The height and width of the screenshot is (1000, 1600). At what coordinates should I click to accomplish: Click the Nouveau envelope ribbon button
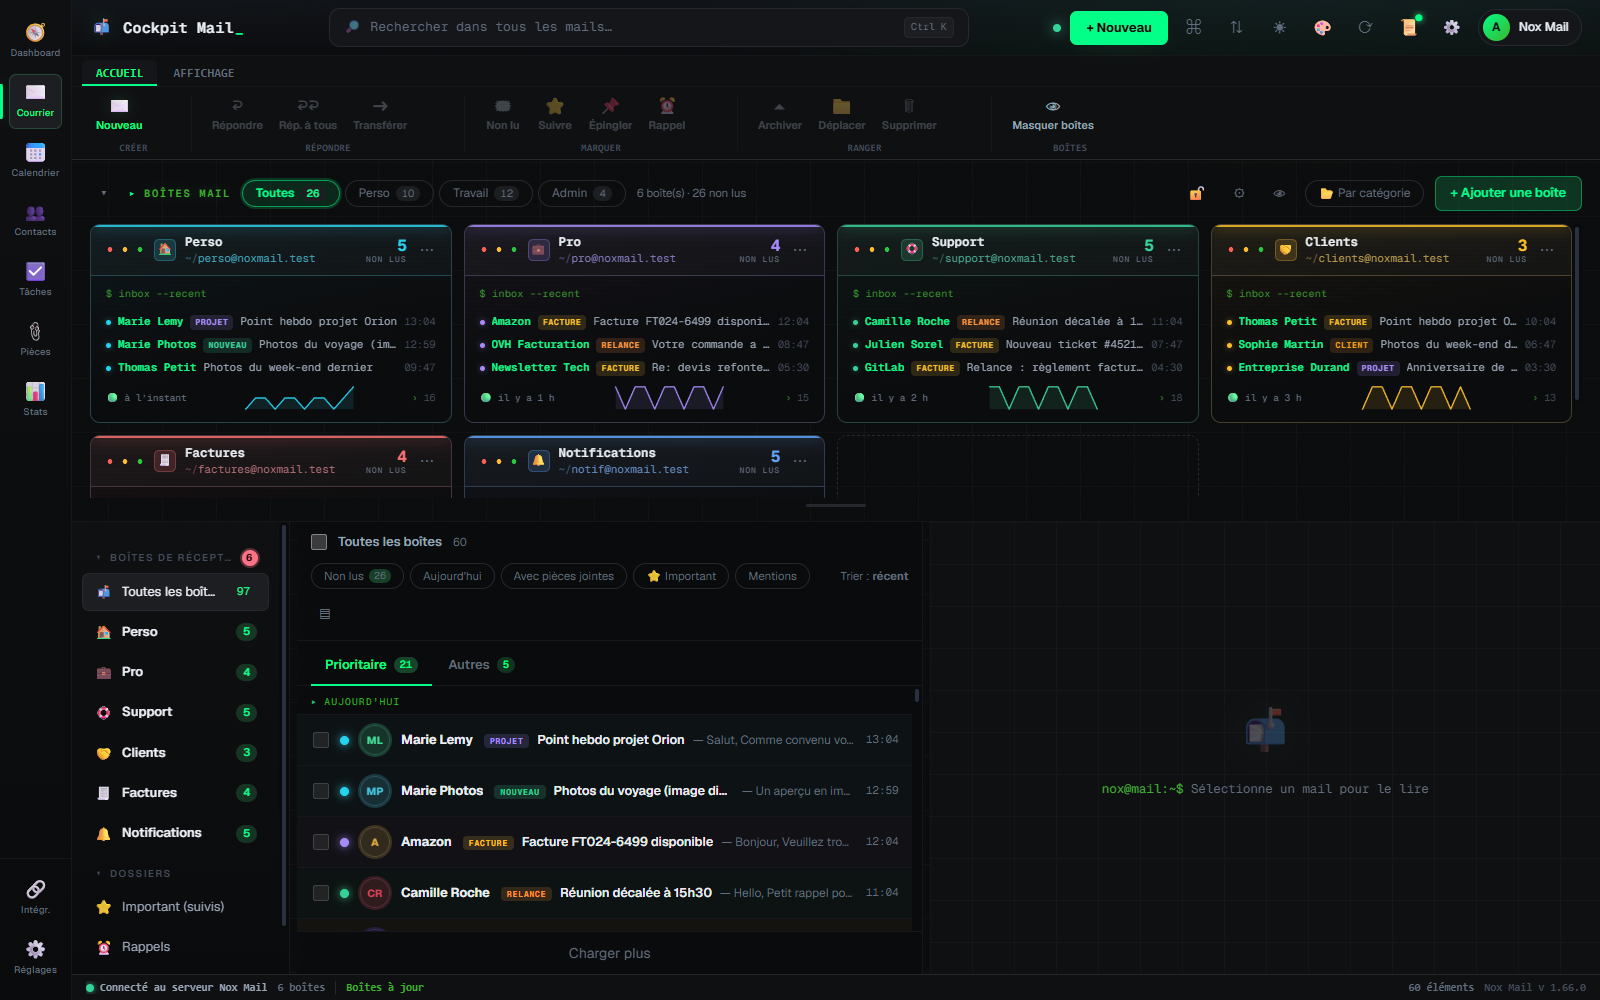[119, 115]
